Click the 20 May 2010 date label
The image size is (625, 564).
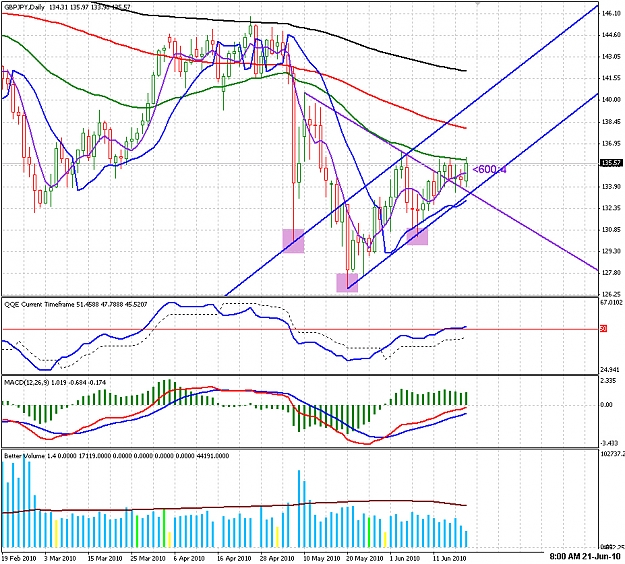pos(364,558)
